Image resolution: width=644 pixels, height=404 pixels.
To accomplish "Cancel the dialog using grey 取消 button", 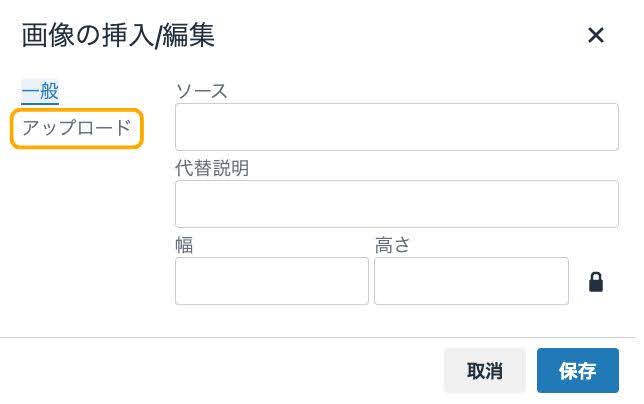I will pos(485,371).
